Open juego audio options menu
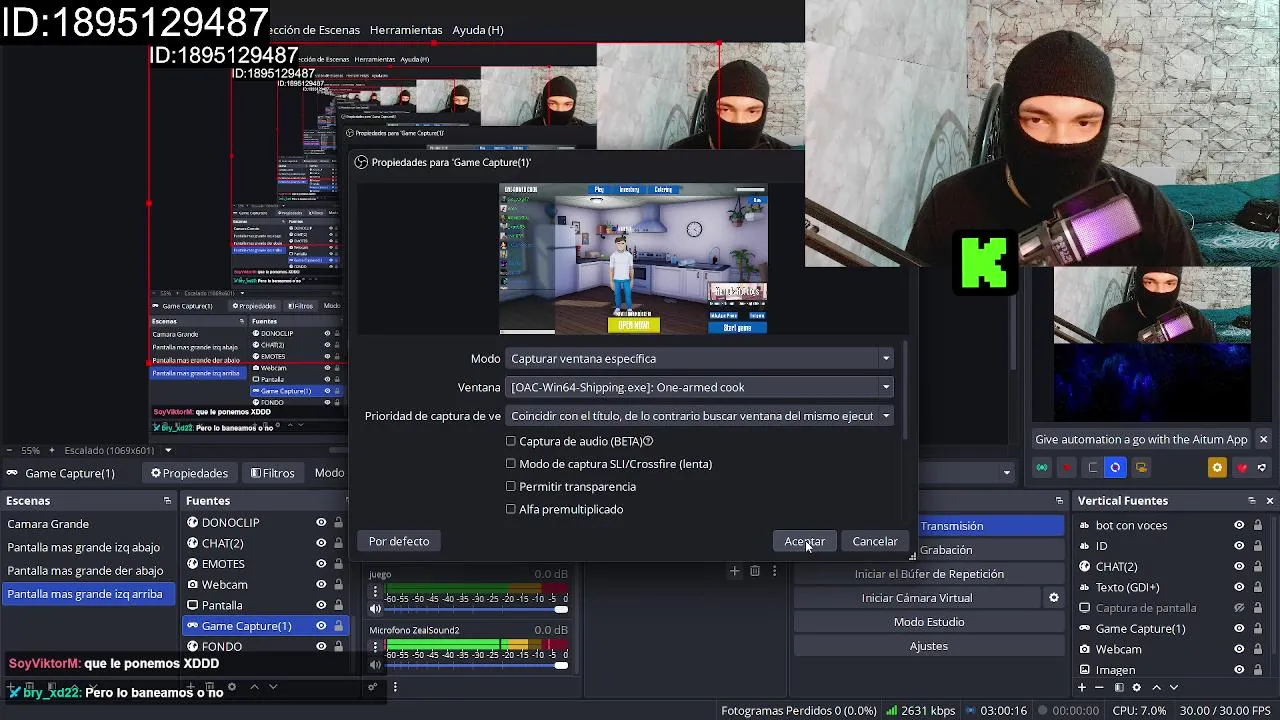The width and height of the screenshot is (1280, 720). pos(376,591)
